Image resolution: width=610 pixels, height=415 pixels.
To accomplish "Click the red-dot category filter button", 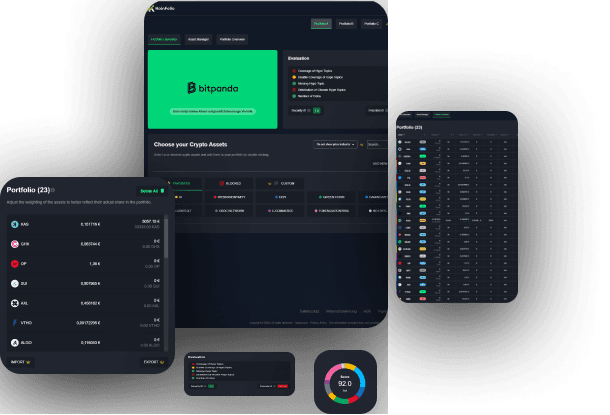I will 229,197.
